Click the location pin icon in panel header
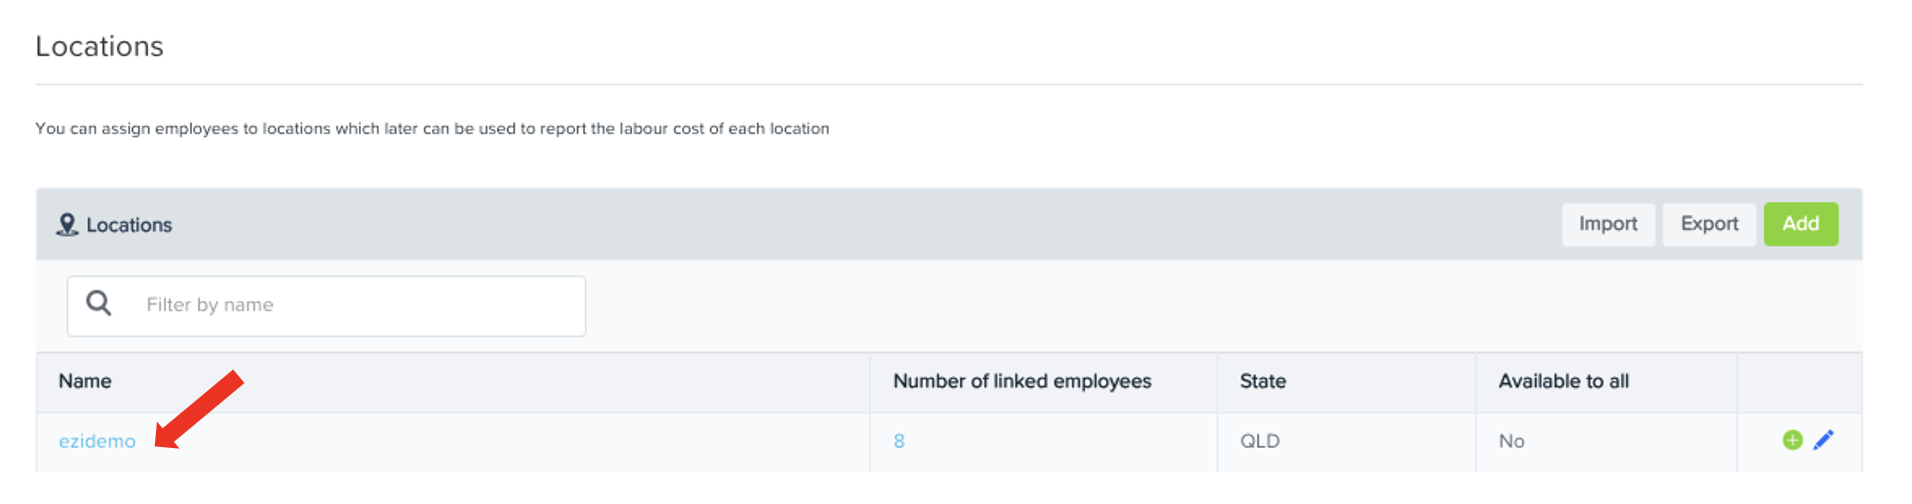Image resolution: width=1912 pixels, height=504 pixels. 67,225
